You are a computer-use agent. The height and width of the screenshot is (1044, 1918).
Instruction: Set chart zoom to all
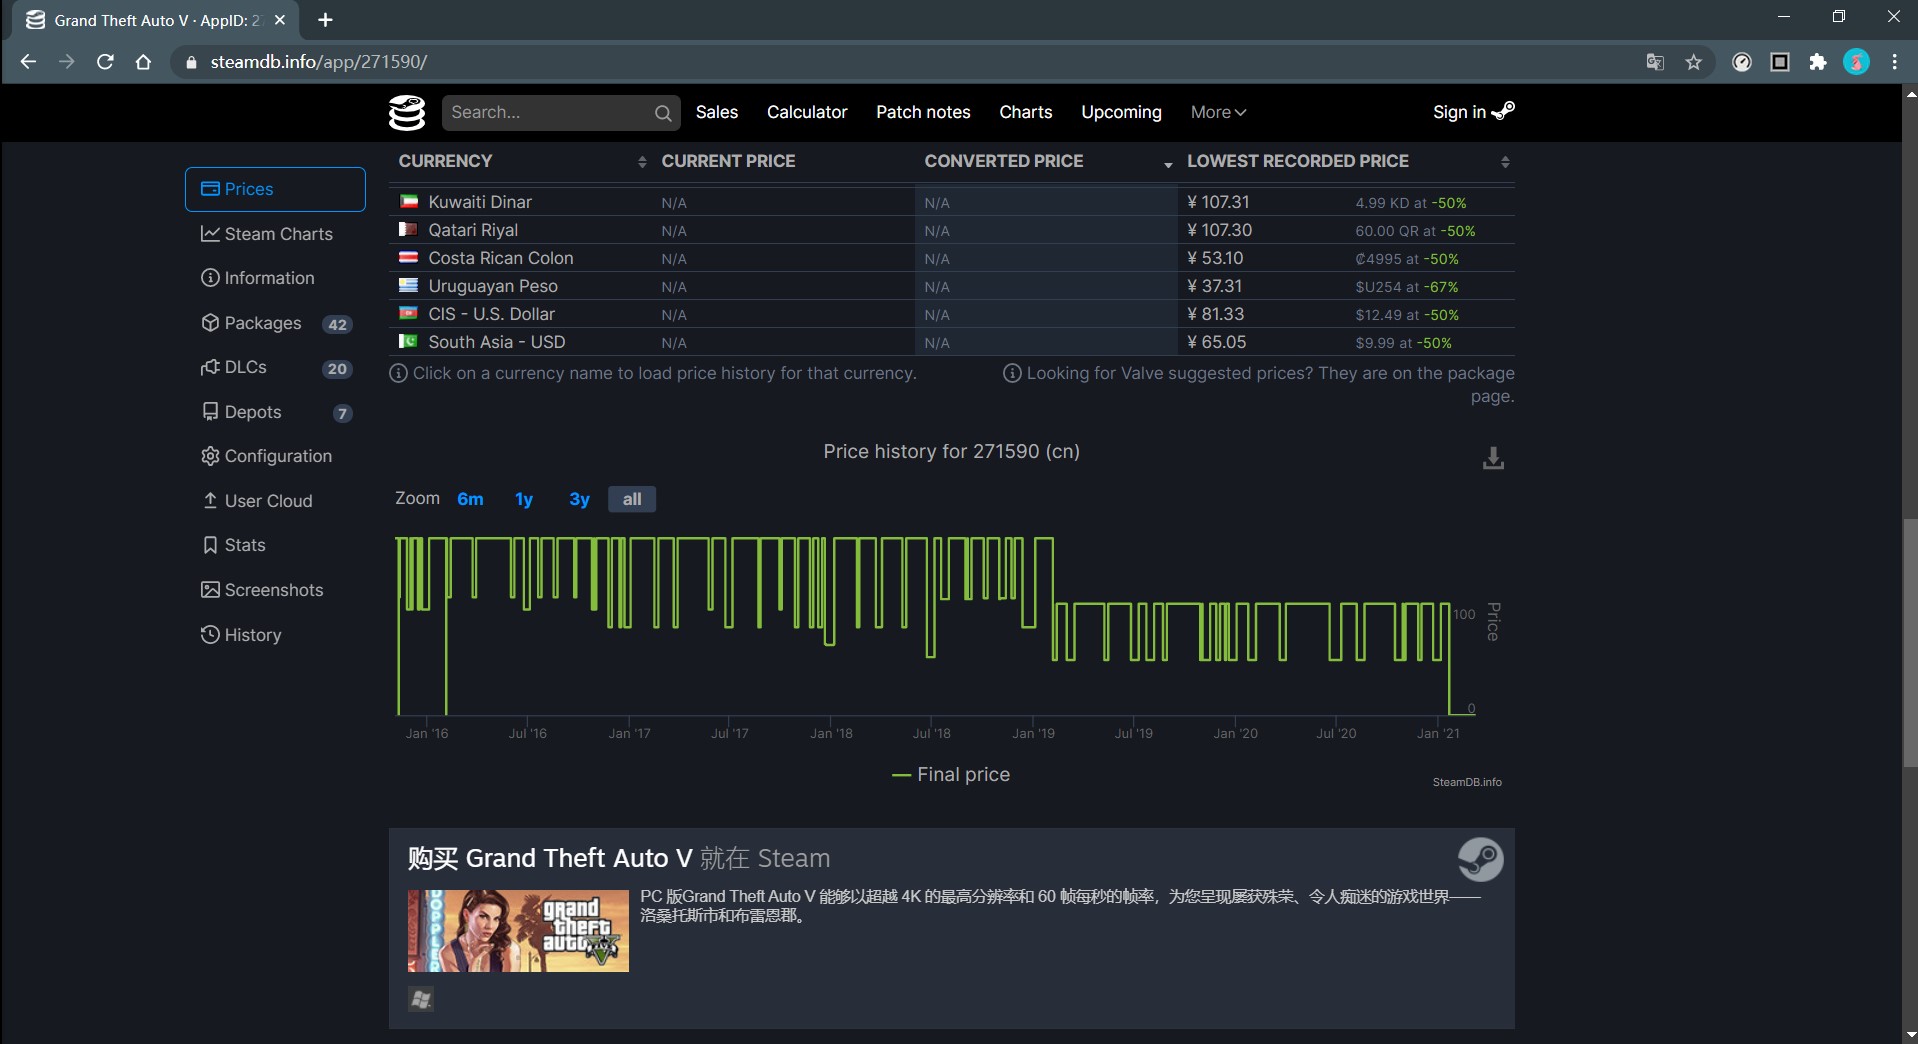click(632, 499)
